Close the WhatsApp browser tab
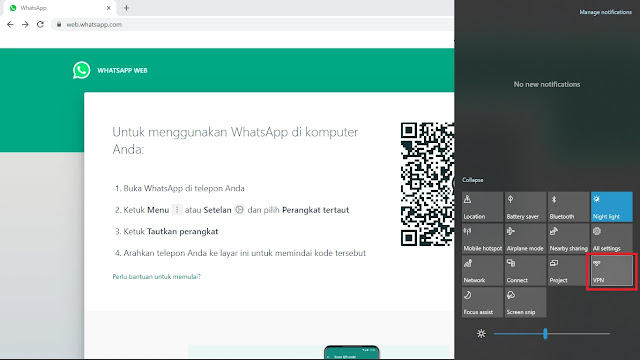The height and width of the screenshot is (360, 640). tap(109, 8)
